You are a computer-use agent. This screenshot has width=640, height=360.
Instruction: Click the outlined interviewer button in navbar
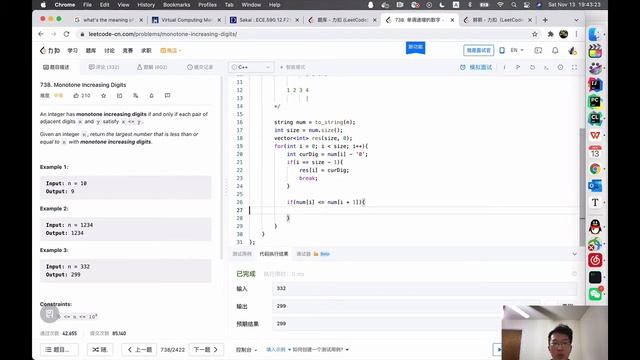point(478,50)
